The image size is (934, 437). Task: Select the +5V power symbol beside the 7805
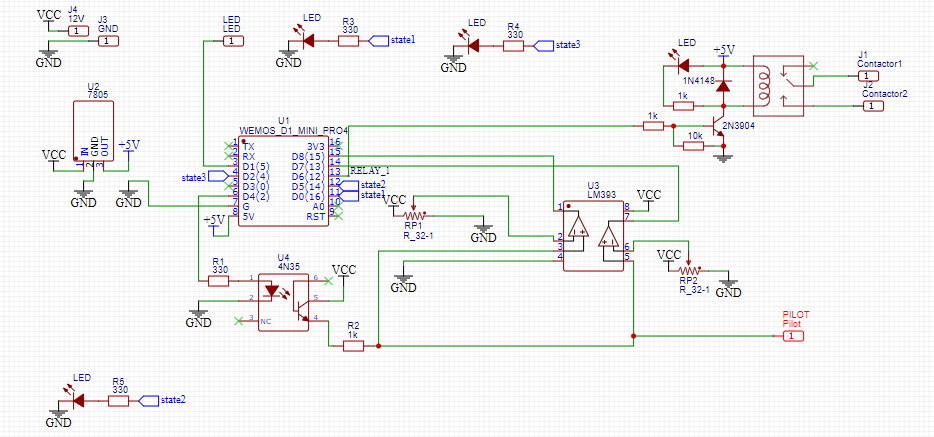[129, 148]
